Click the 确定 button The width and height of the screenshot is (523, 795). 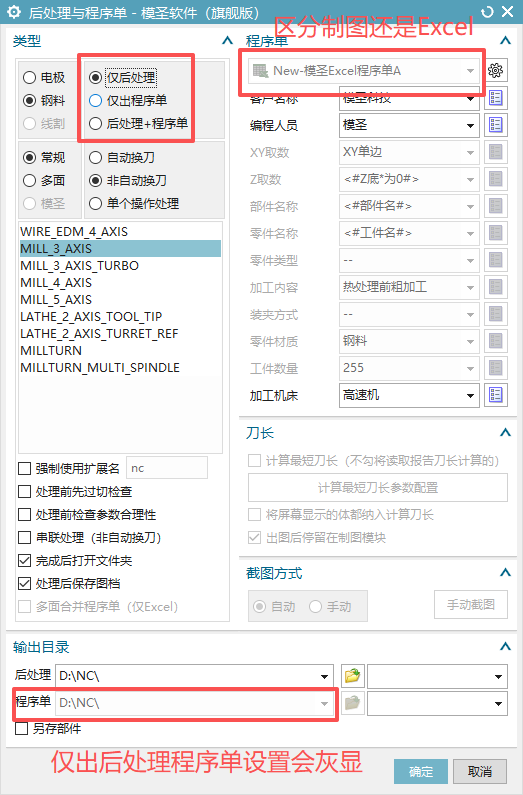click(x=421, y=772)
